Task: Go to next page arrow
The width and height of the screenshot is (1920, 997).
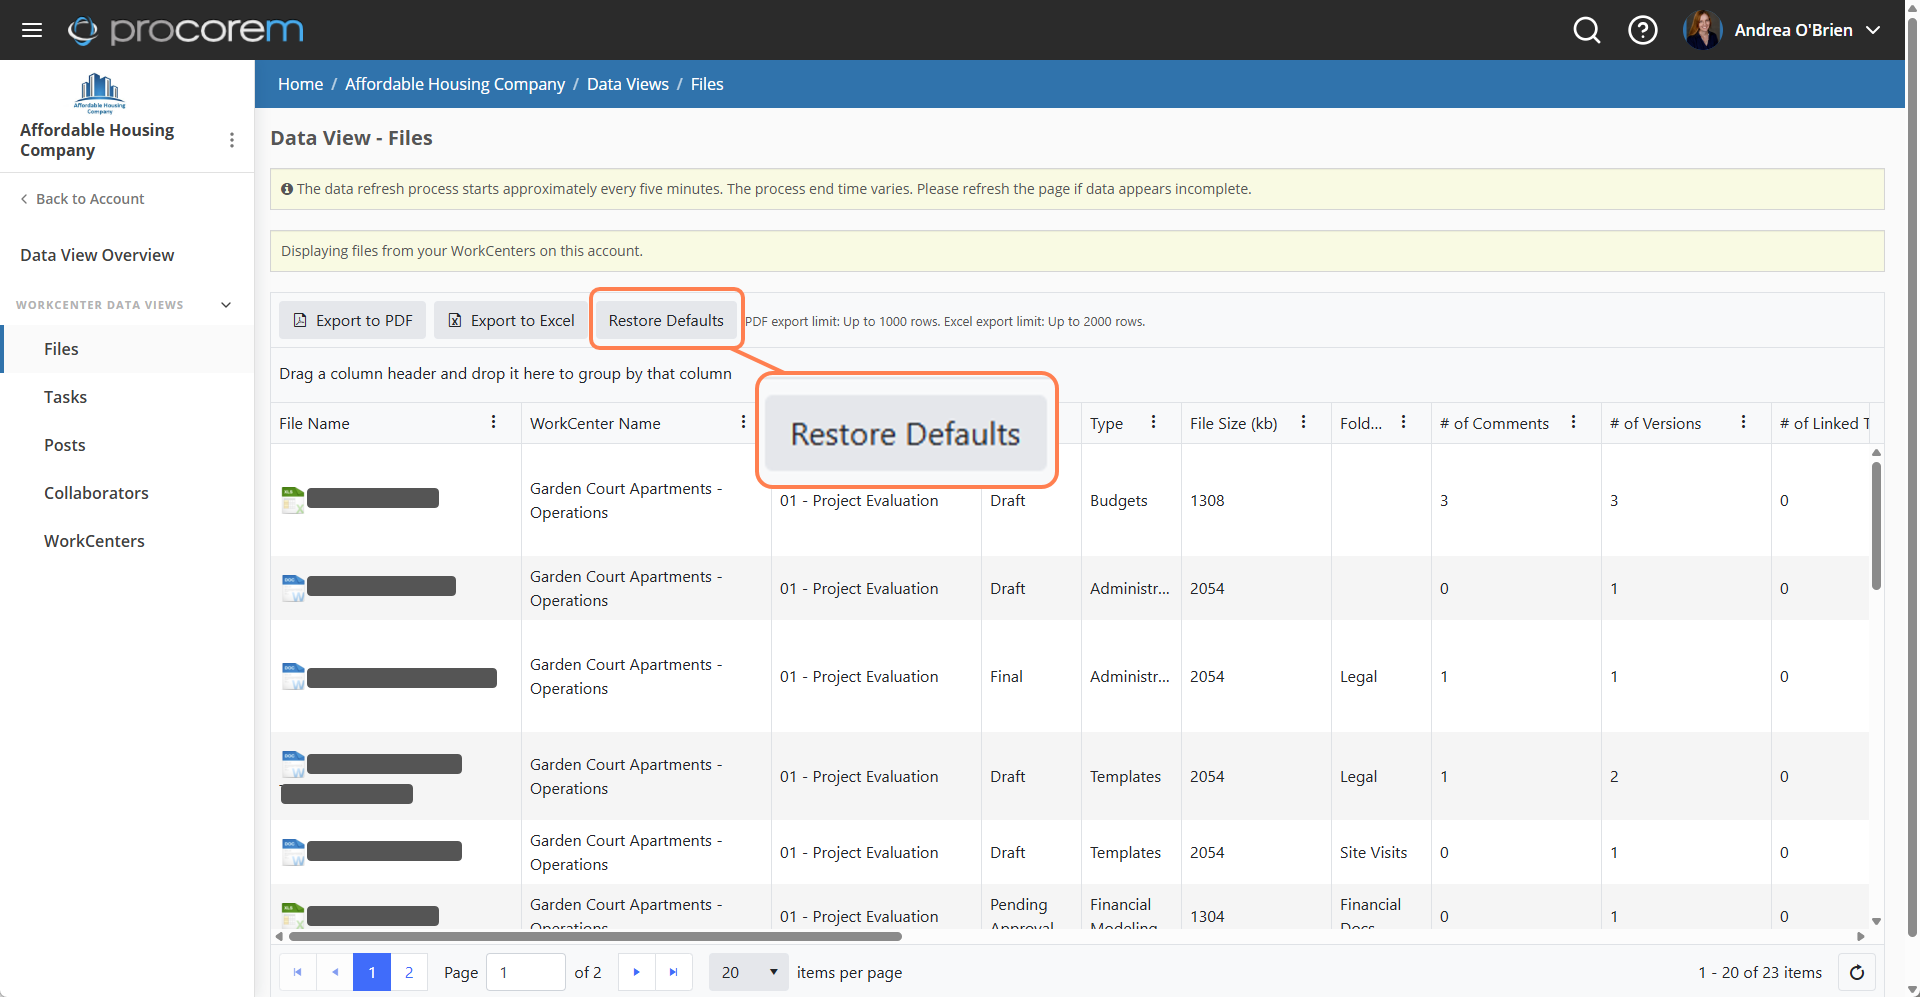Action: coord(636,972)
